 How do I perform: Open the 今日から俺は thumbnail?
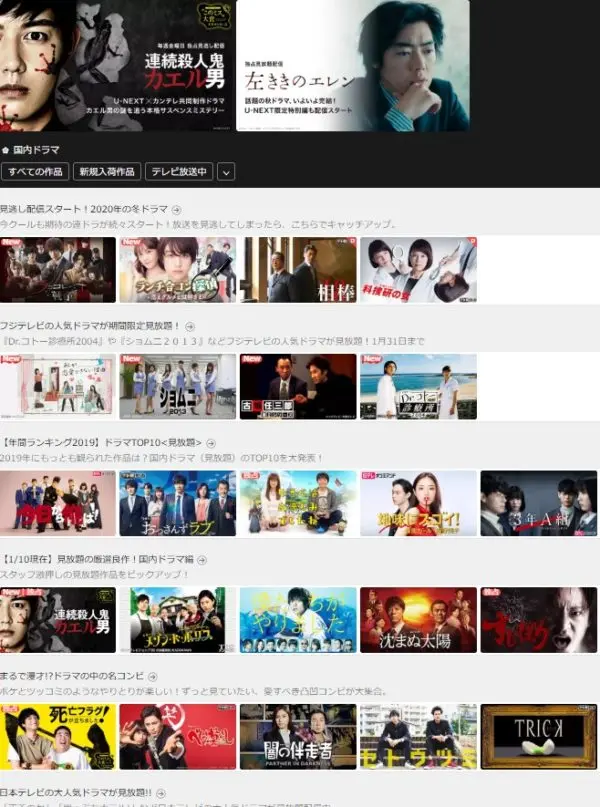pyautogui.click(x=58, y=503)
